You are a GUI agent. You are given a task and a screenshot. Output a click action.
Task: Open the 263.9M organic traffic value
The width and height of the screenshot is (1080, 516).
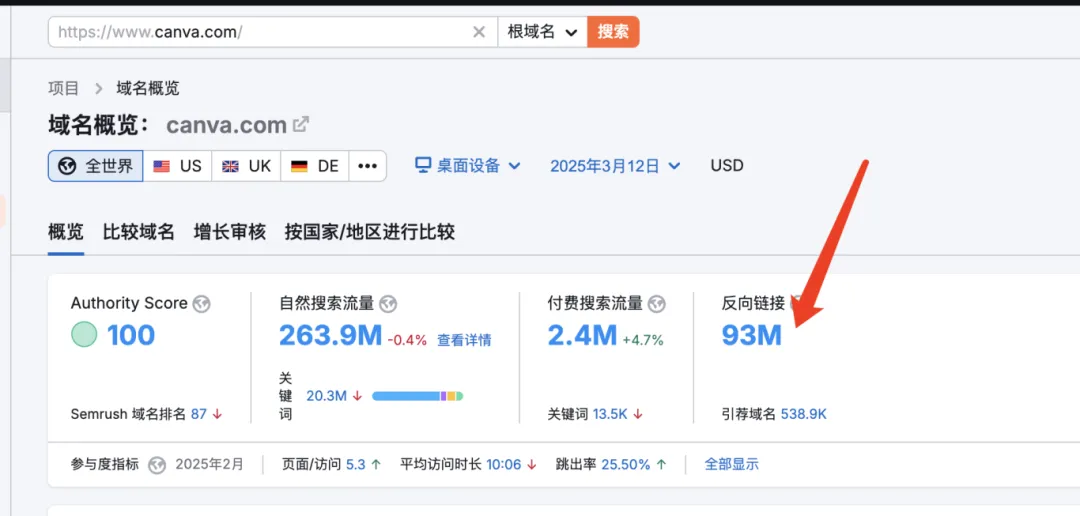(331, 336)
